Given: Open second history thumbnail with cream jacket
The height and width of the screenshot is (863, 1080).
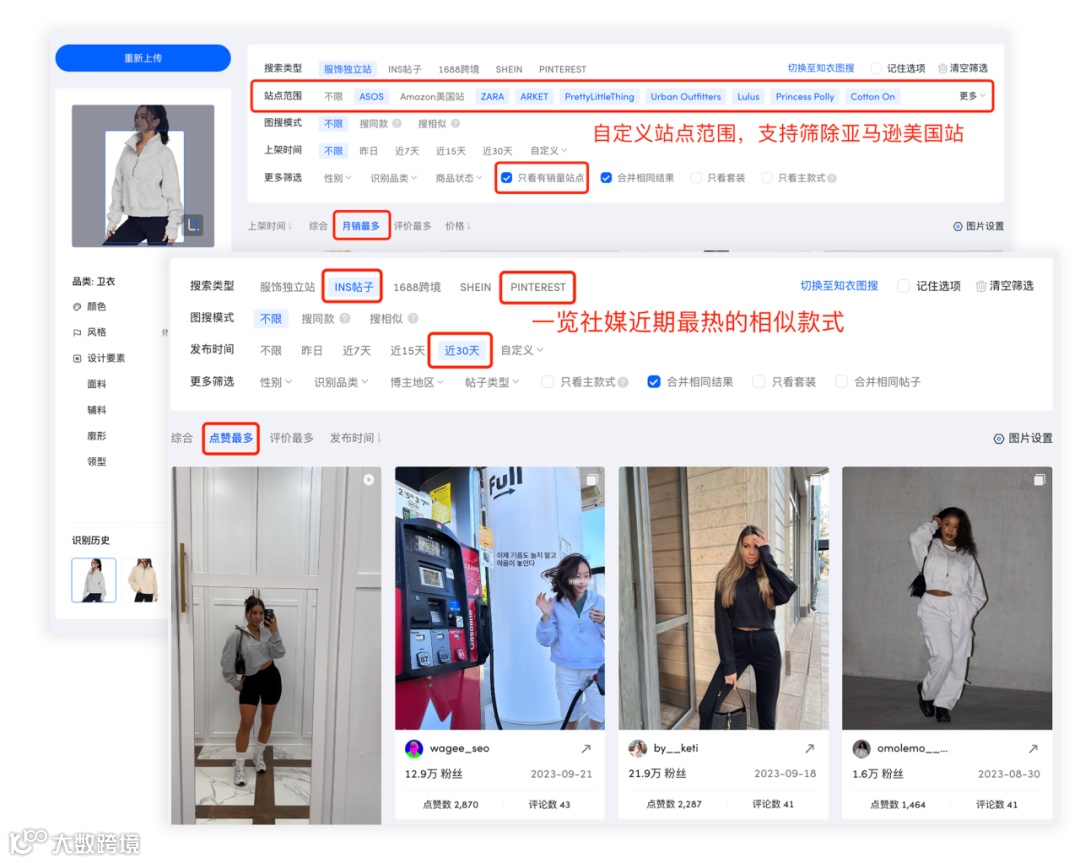Looking at the screenshot, I should tap(143, 580).
